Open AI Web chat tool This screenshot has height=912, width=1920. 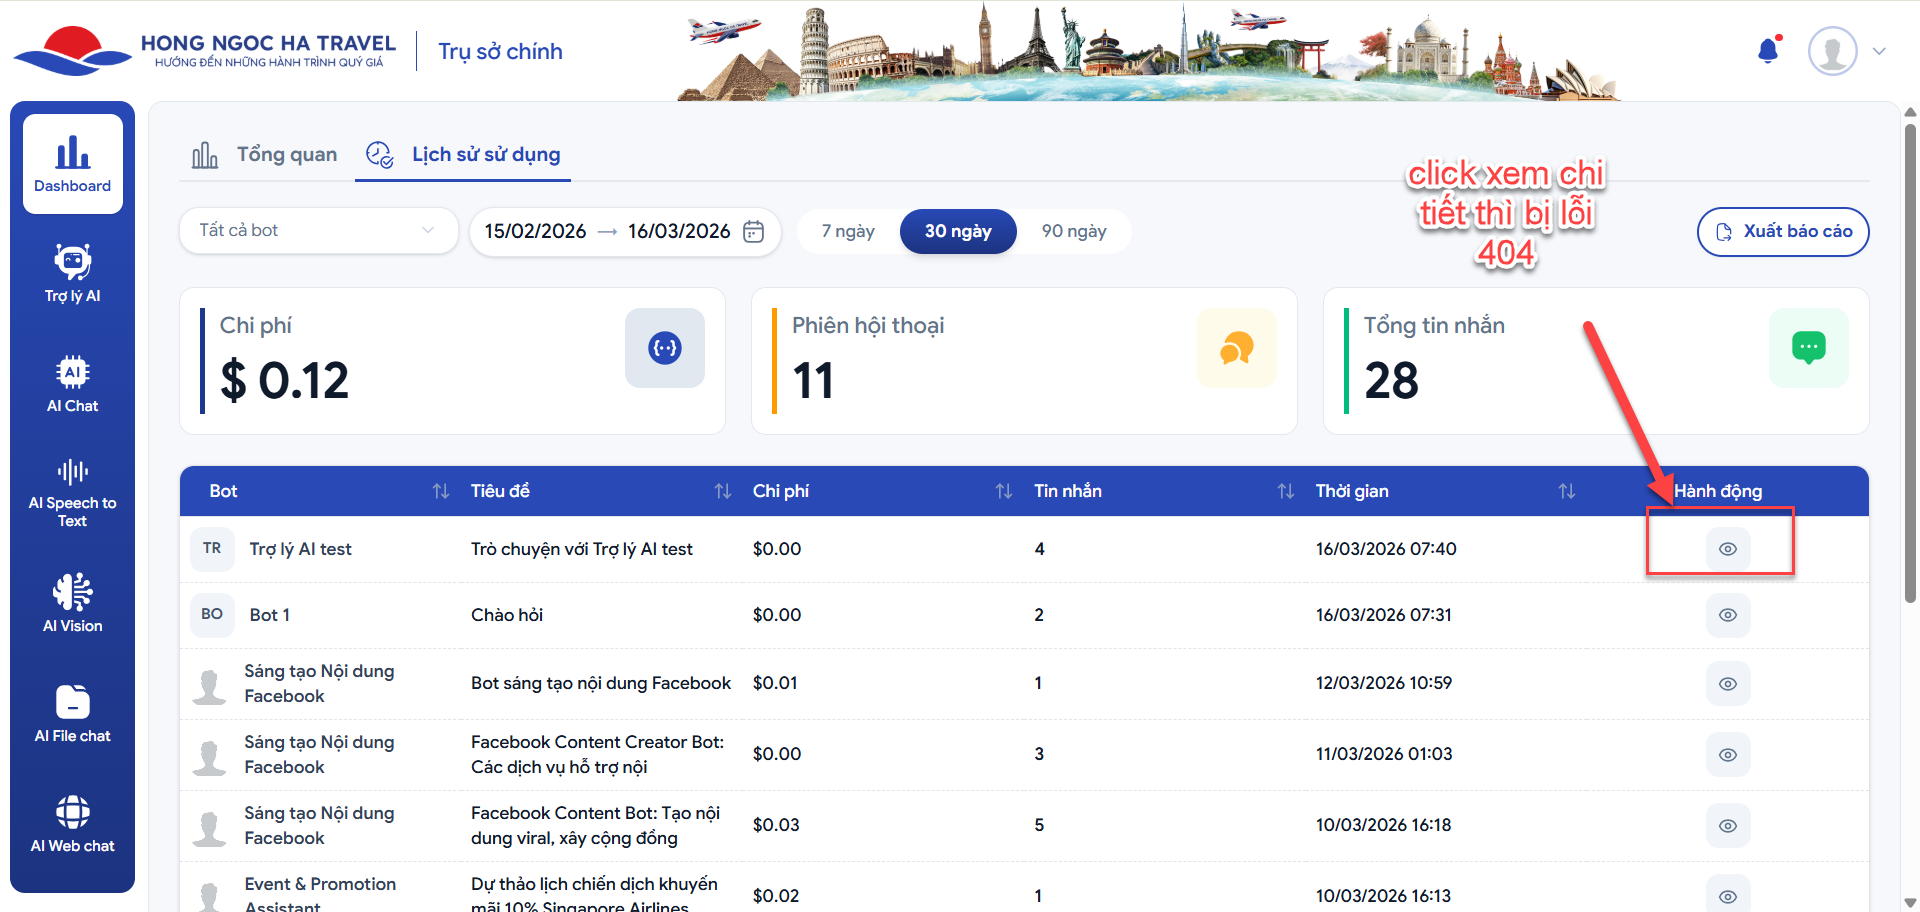pyautogui.click(x=72, y=823)
